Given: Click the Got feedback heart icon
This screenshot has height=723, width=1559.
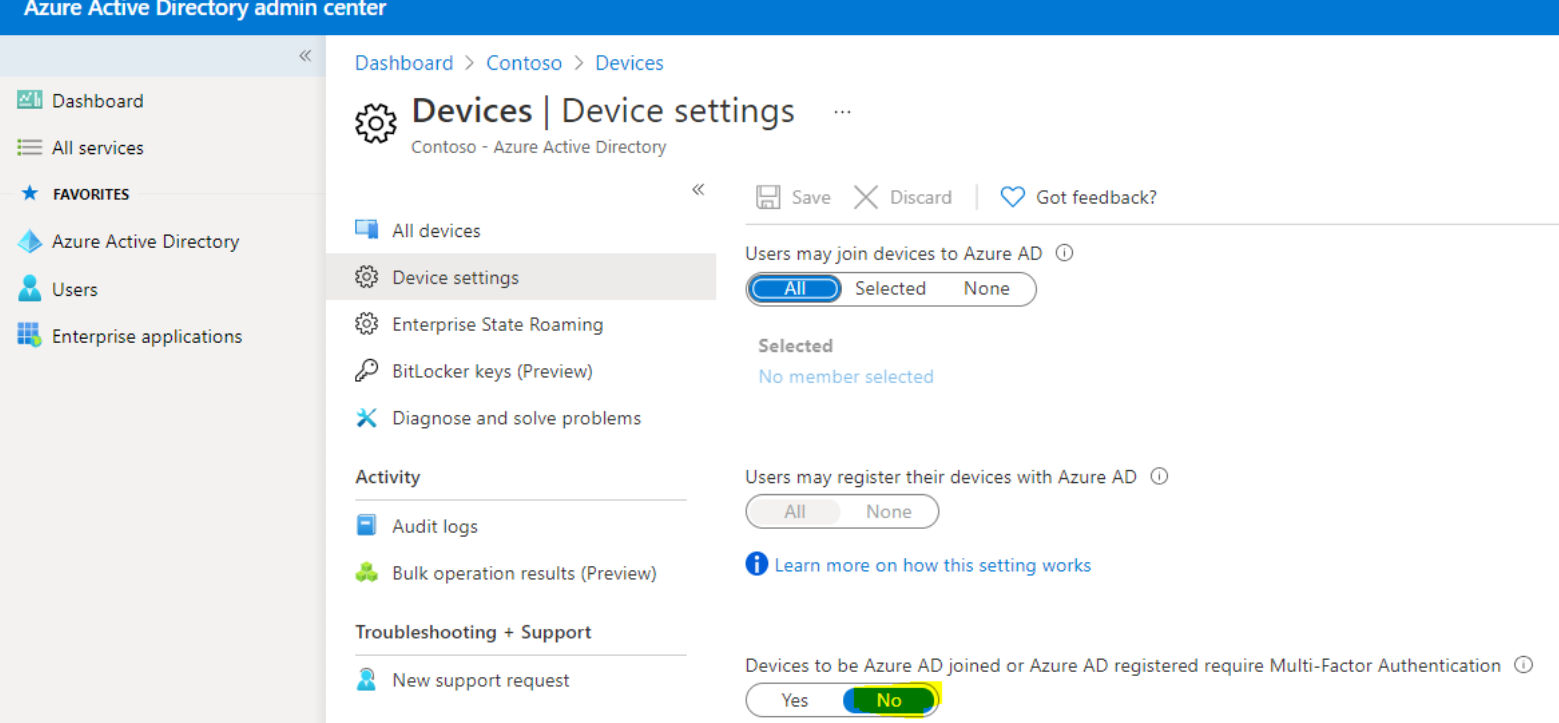Looking at the screenshot, I should click(1013, 197).
